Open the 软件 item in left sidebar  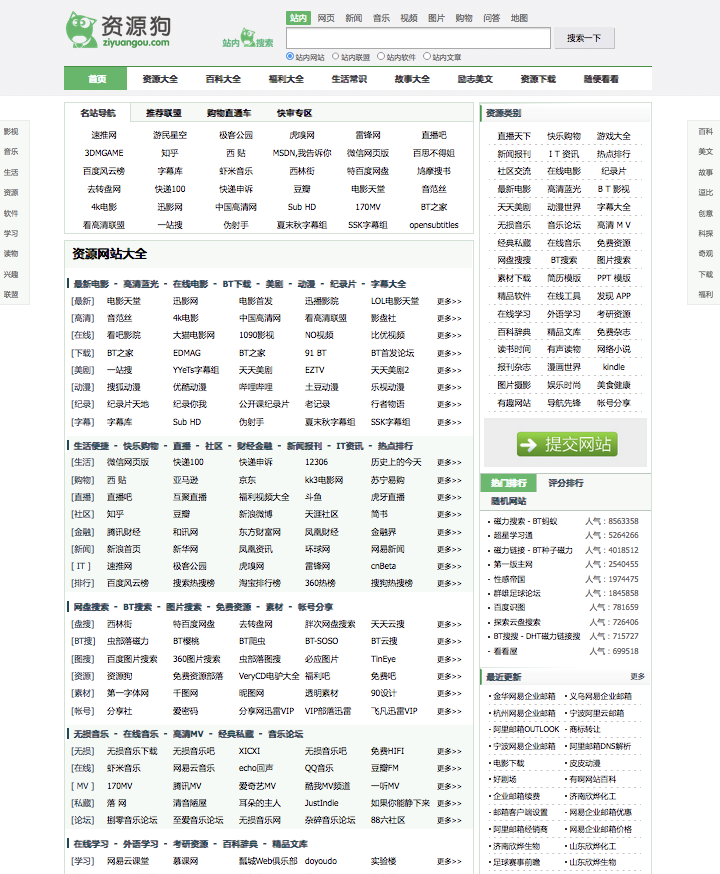(11, 213)
